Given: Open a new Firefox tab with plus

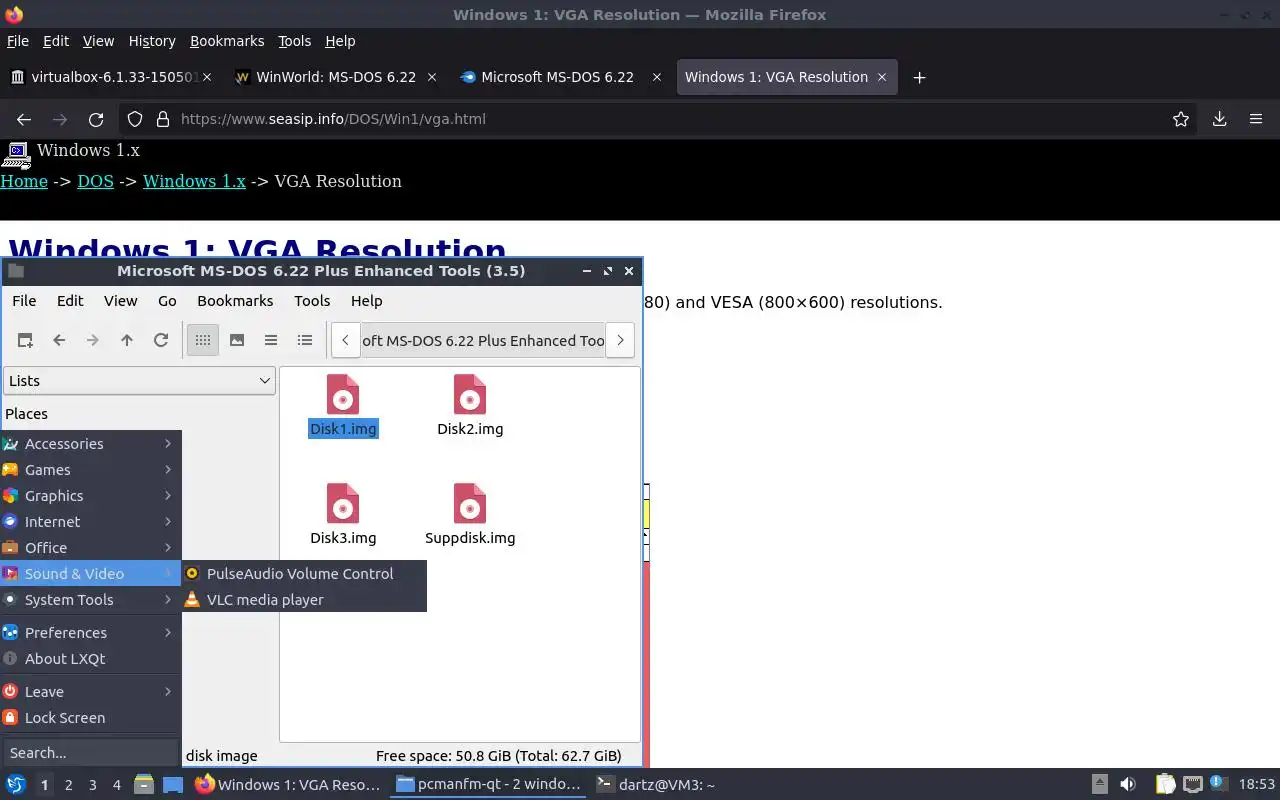Looking at the screenshot, I should 919,77.
